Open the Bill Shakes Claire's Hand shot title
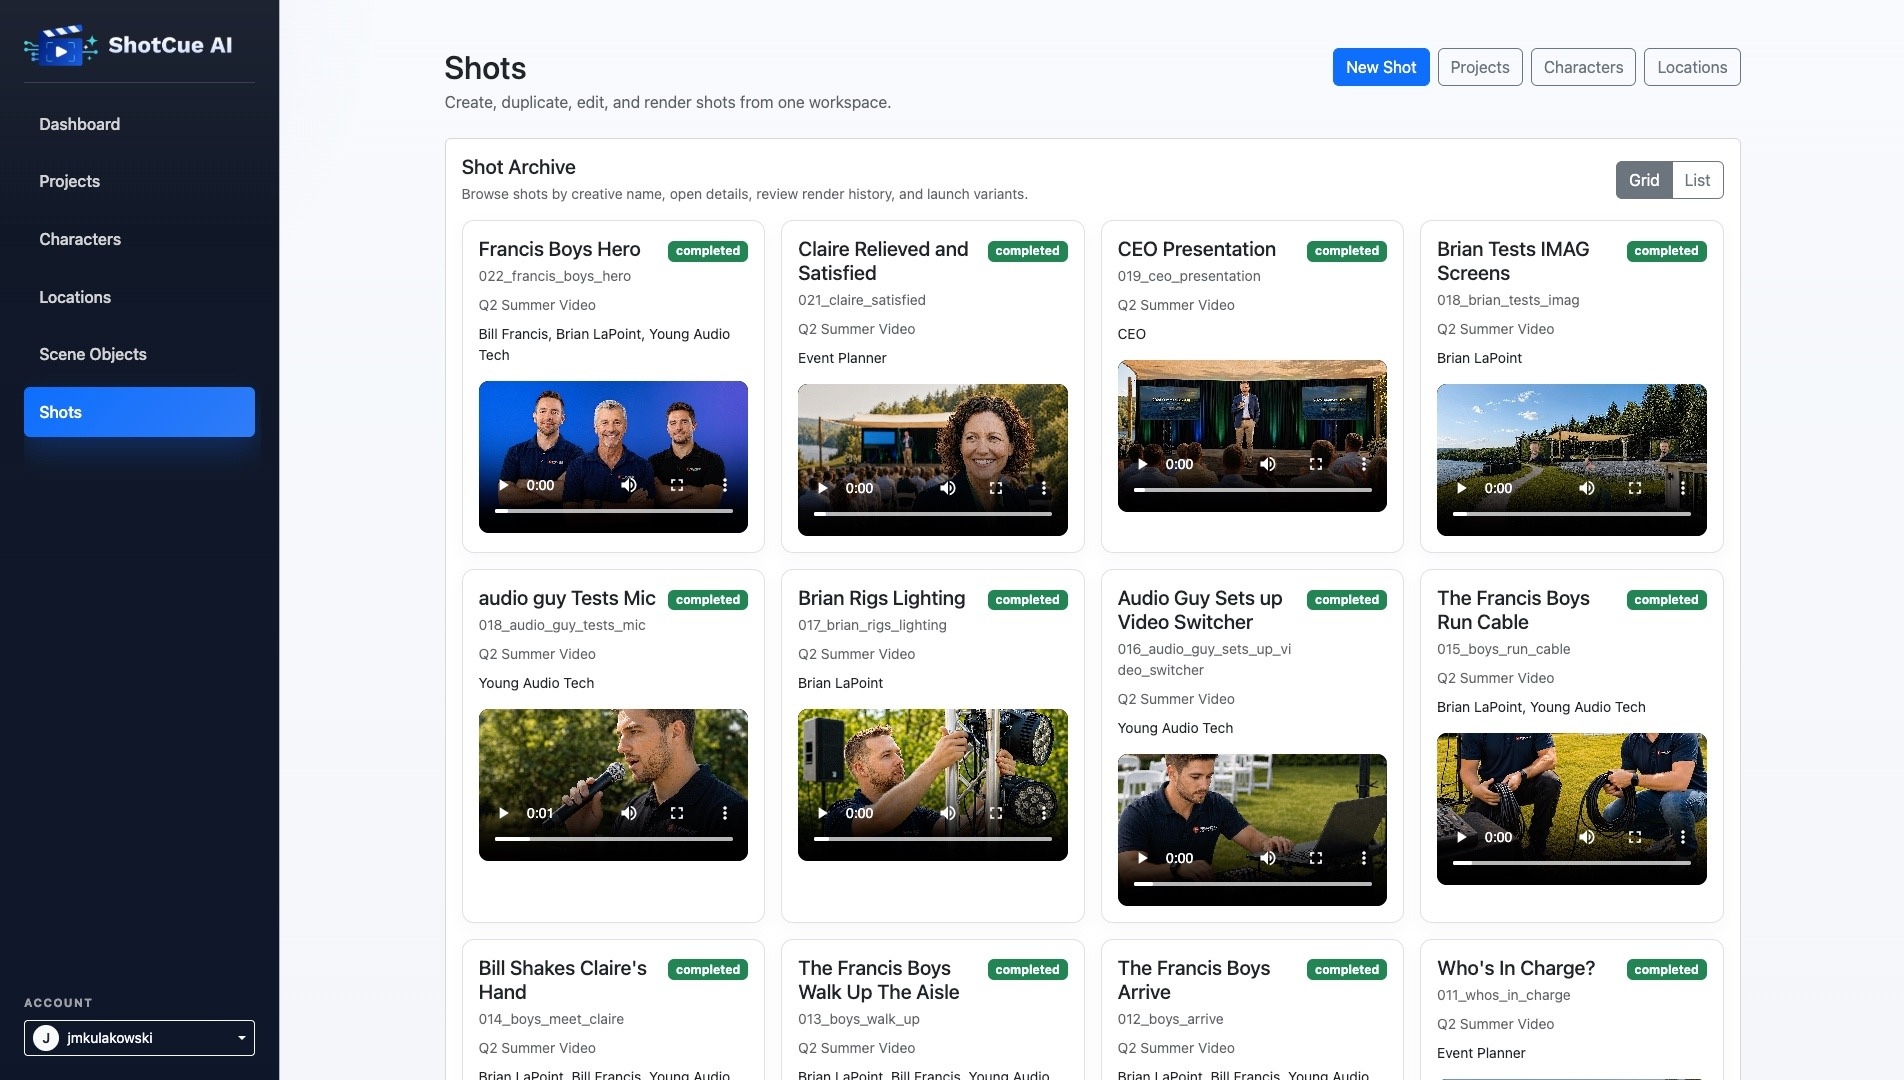The width and height of the screenshot is (1904, 1080). pos(562,980)
